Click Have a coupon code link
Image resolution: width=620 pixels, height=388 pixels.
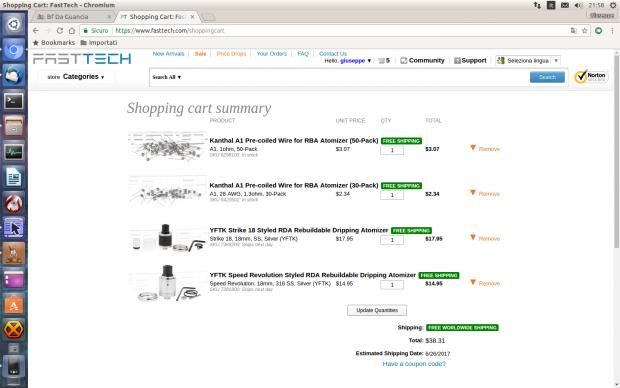tap(414, 364)
